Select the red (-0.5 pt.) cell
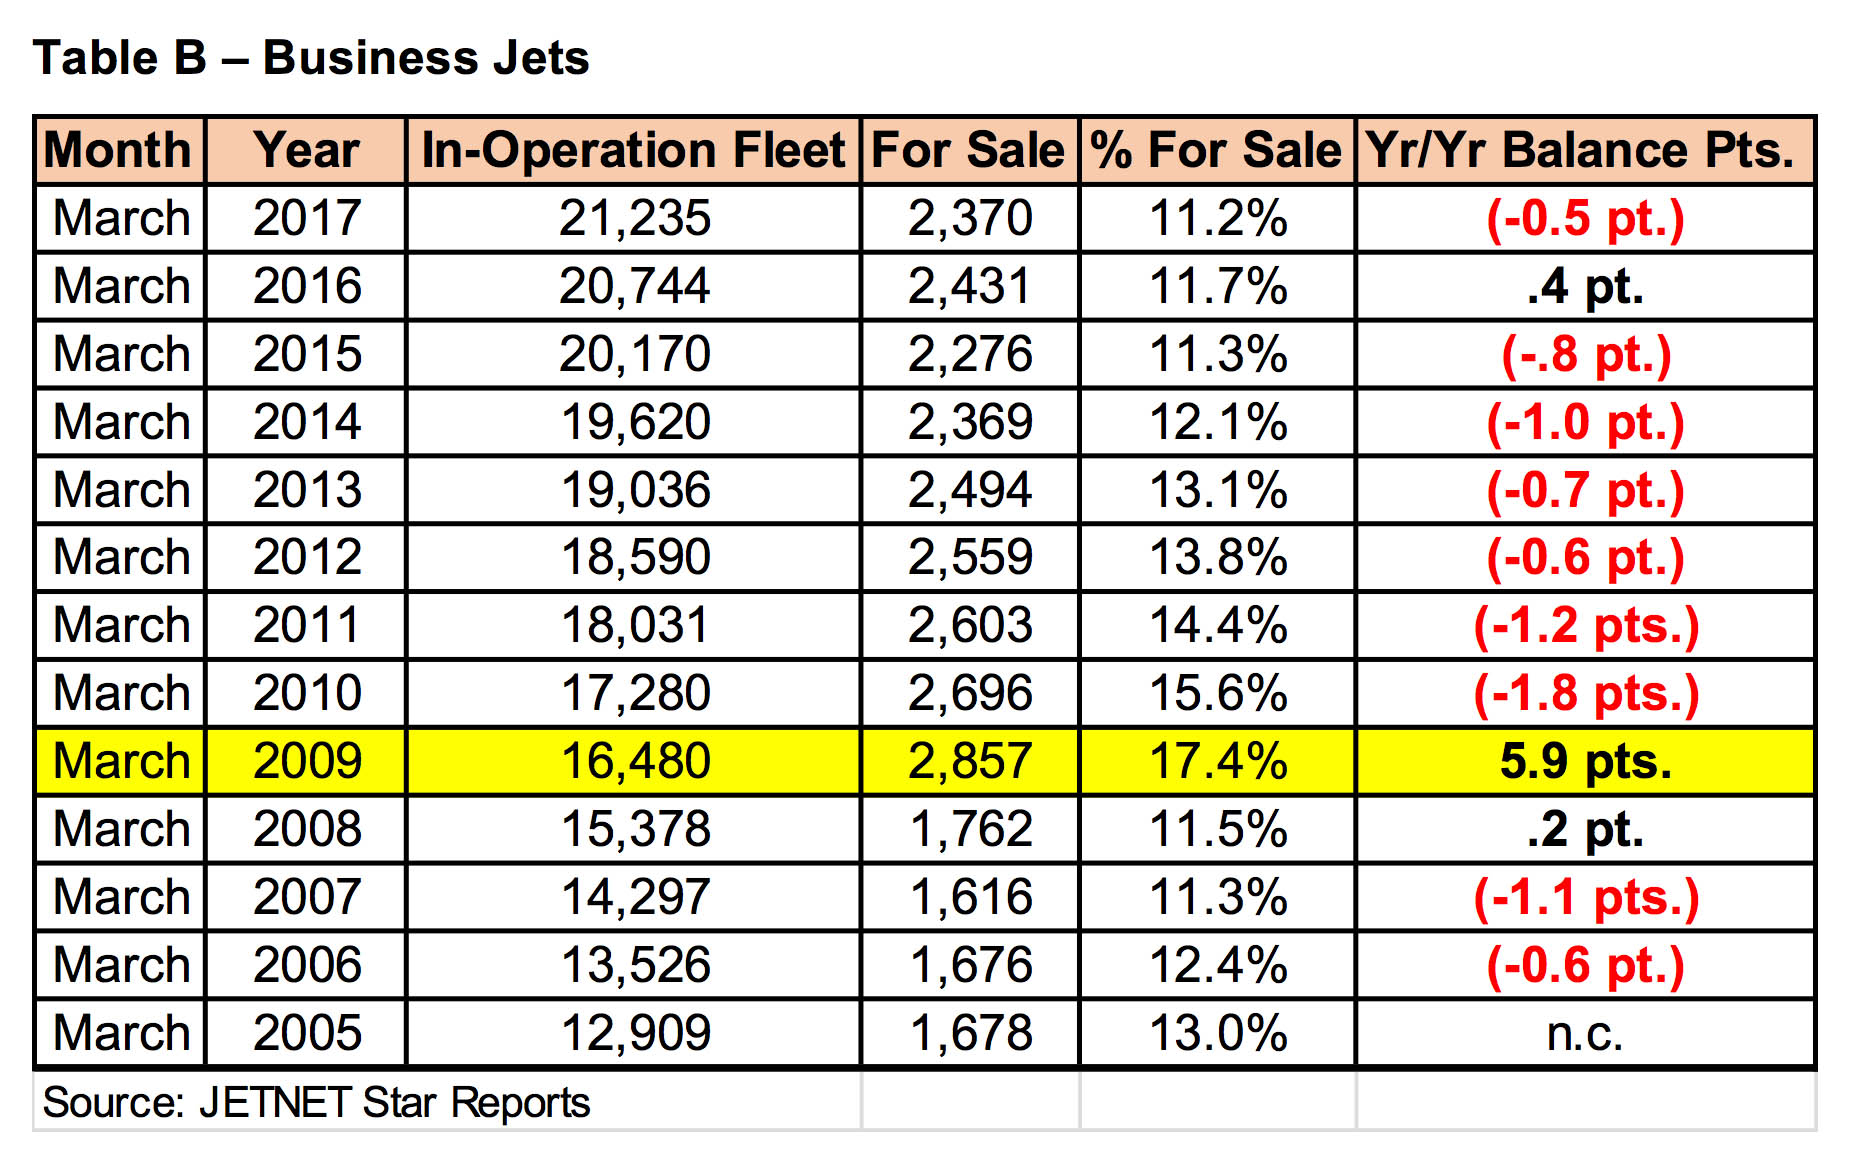 tap(1585, 218)
